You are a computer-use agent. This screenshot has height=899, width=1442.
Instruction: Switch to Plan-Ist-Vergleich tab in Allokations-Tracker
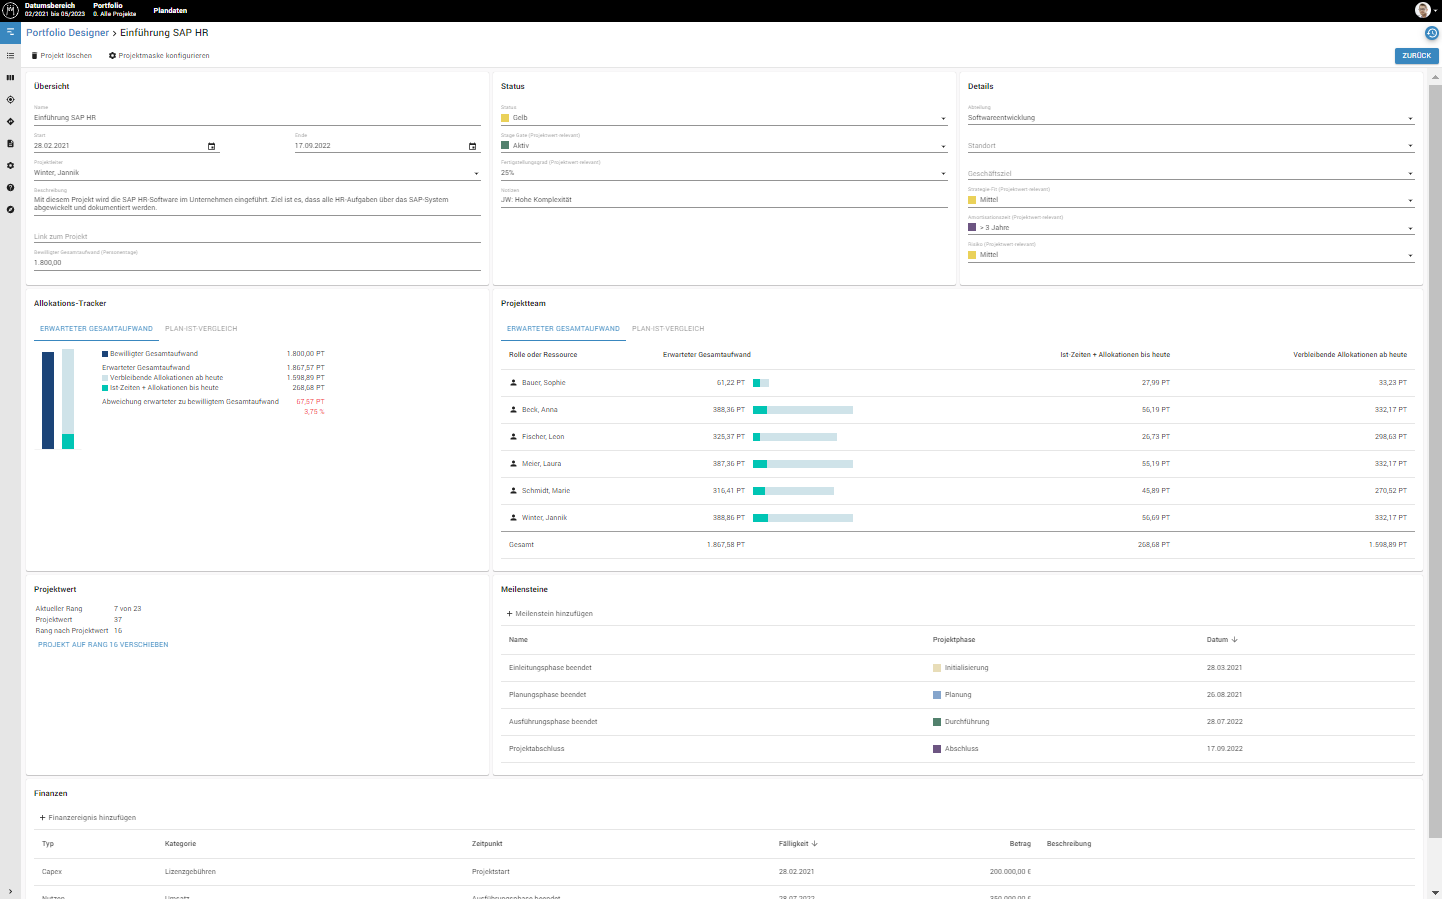201,329
